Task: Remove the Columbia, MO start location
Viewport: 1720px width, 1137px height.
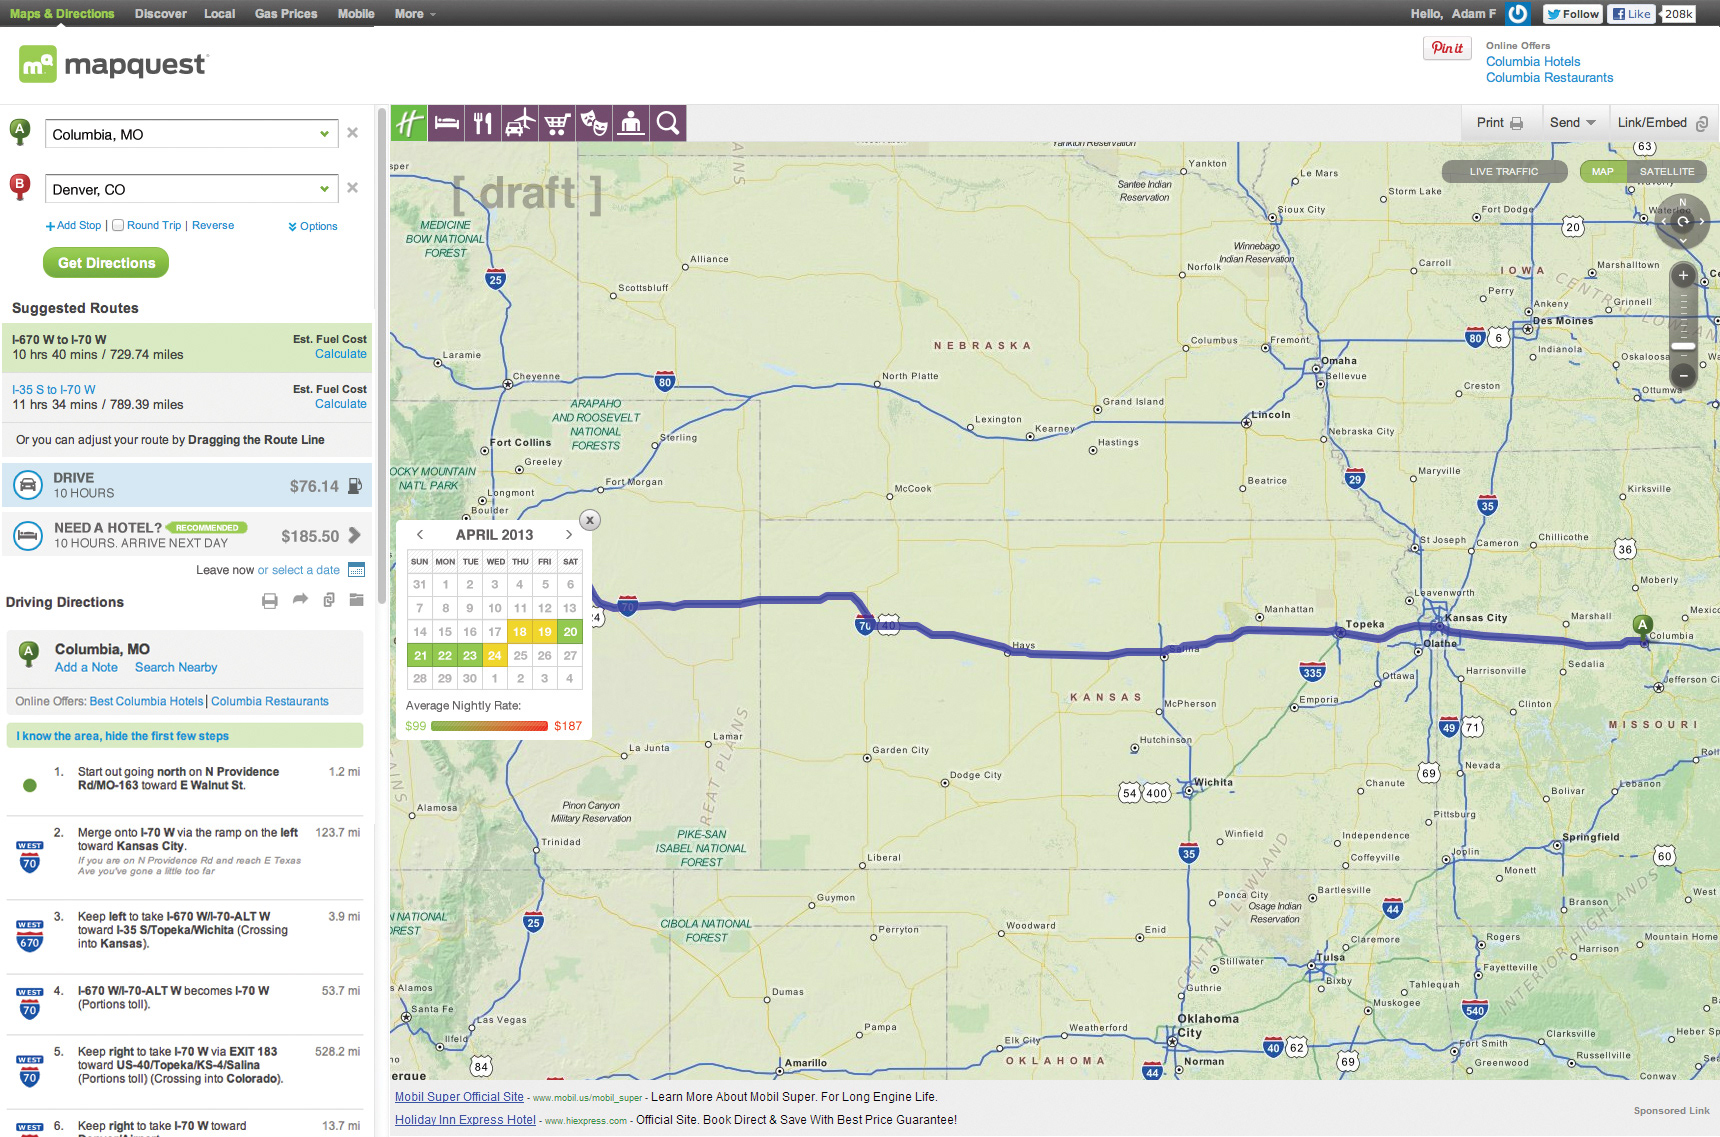Action: 352,133
